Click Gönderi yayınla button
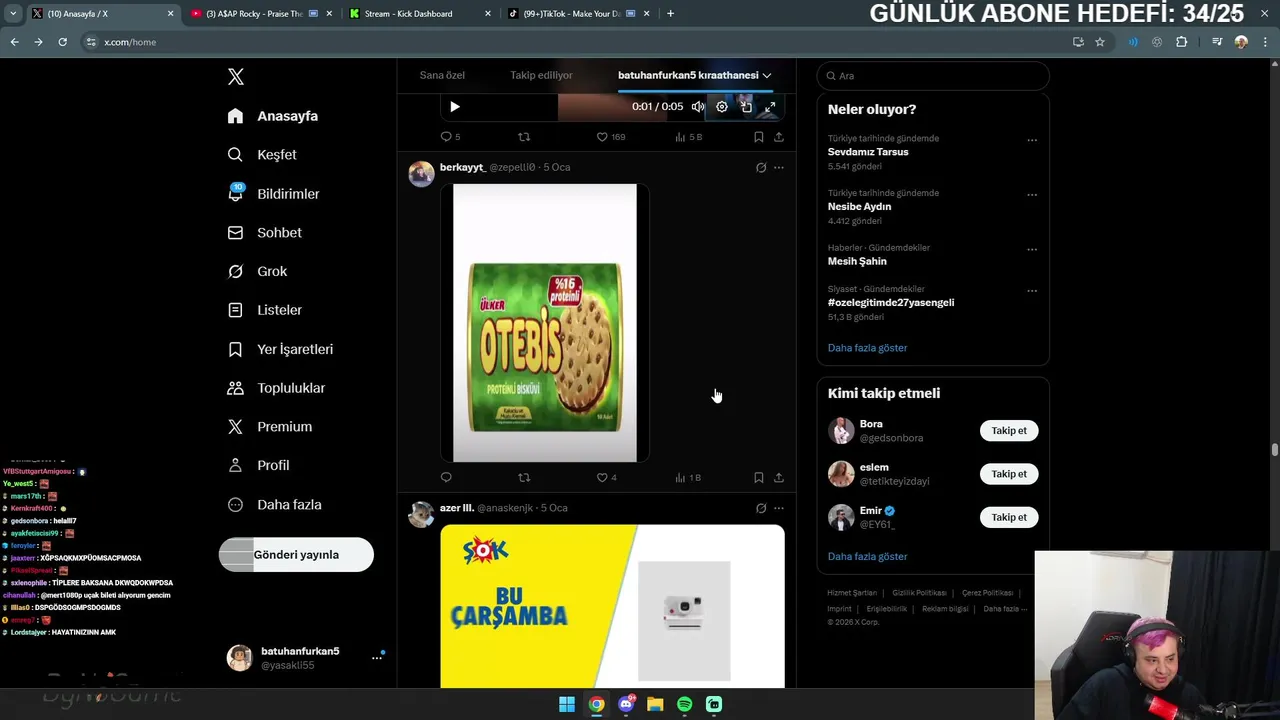 point(296,555)
